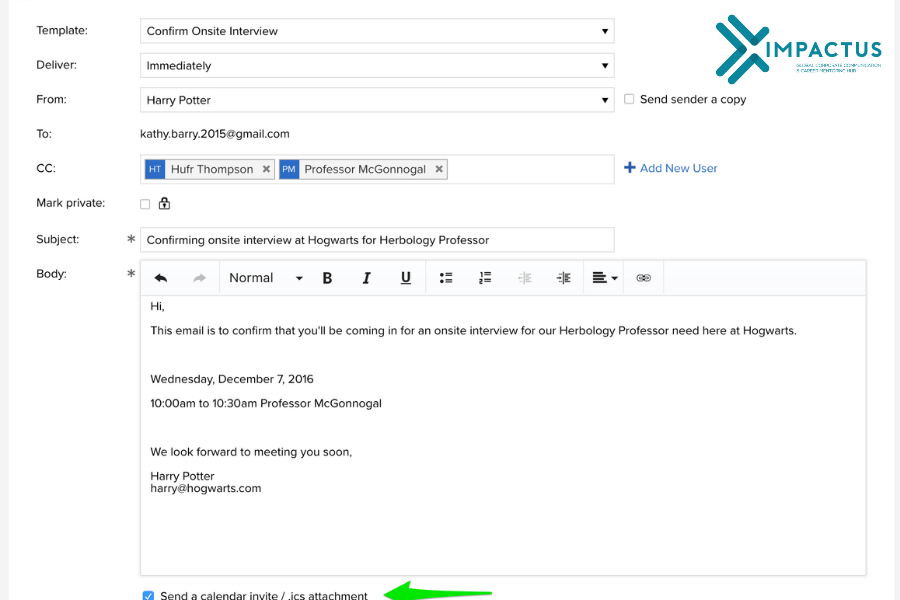This screenshot has width=900, height=600.
Task: Open the Template dropdown
Action: click(x=377, y=31)
